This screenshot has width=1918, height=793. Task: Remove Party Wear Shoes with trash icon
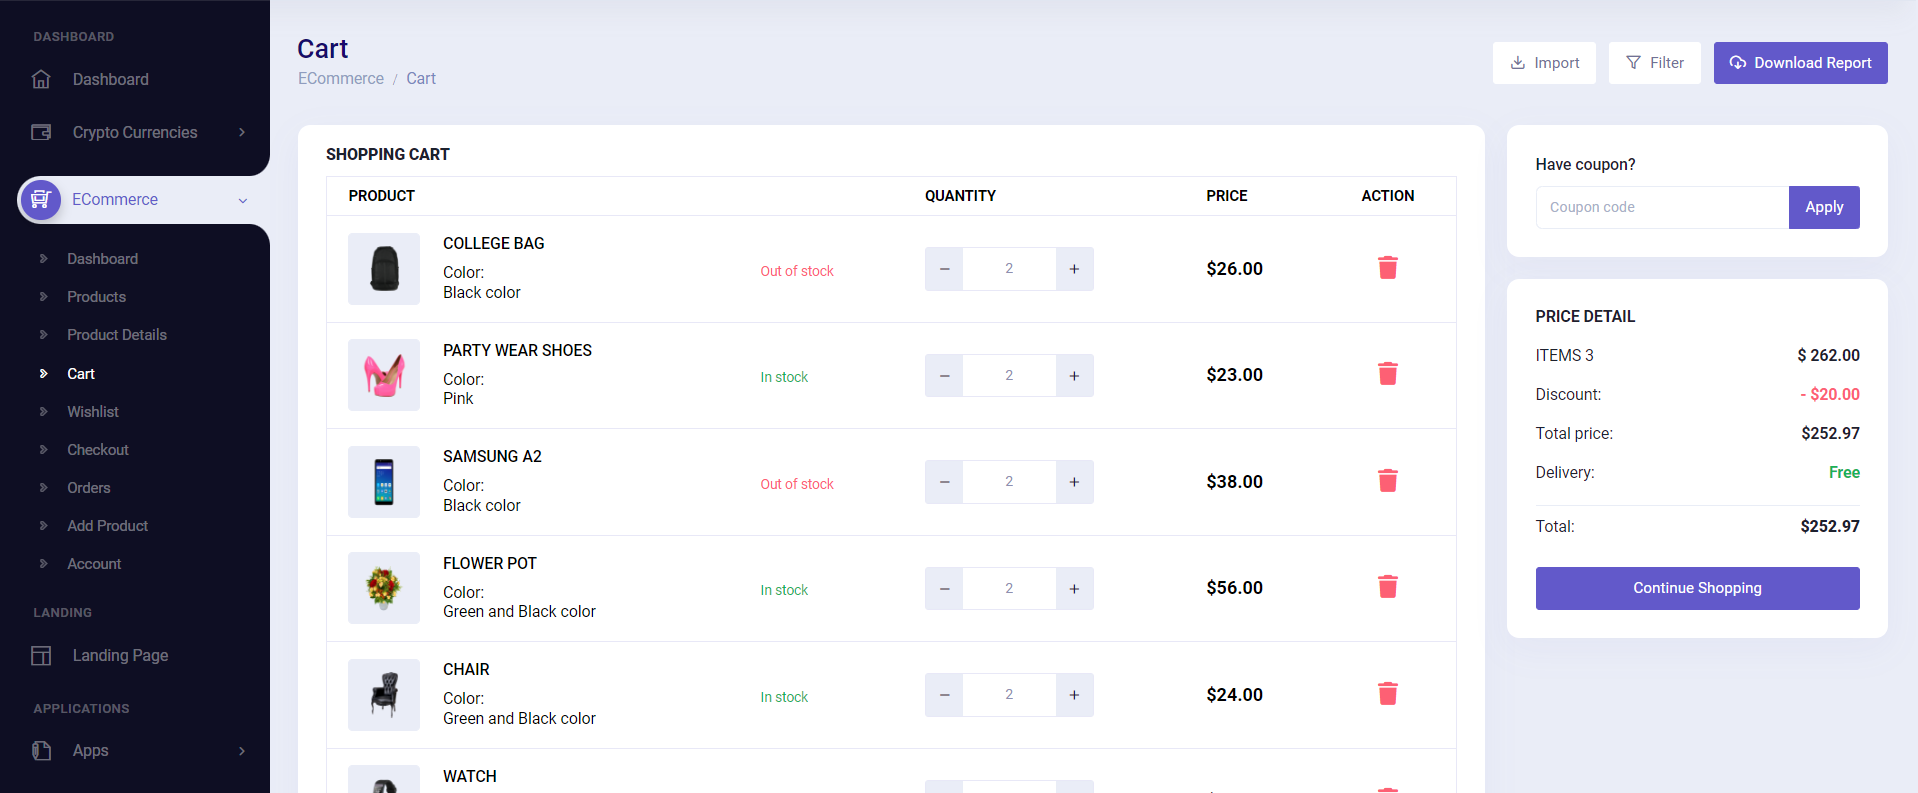pos(1387,374)
